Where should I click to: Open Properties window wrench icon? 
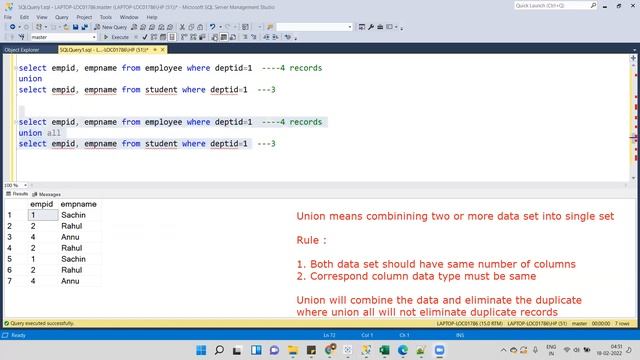pos(371,27)
